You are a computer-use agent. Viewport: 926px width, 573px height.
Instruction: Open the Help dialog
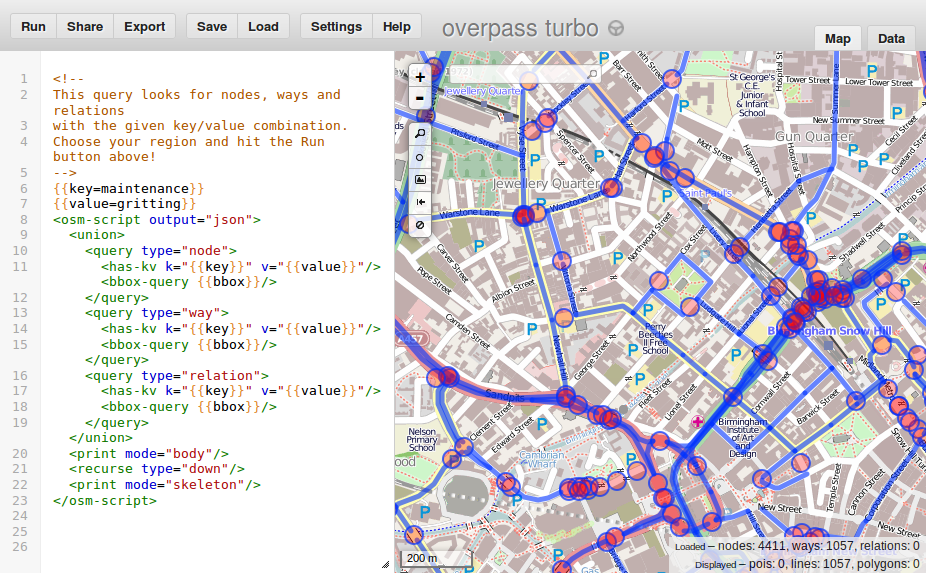click(396, 27)
